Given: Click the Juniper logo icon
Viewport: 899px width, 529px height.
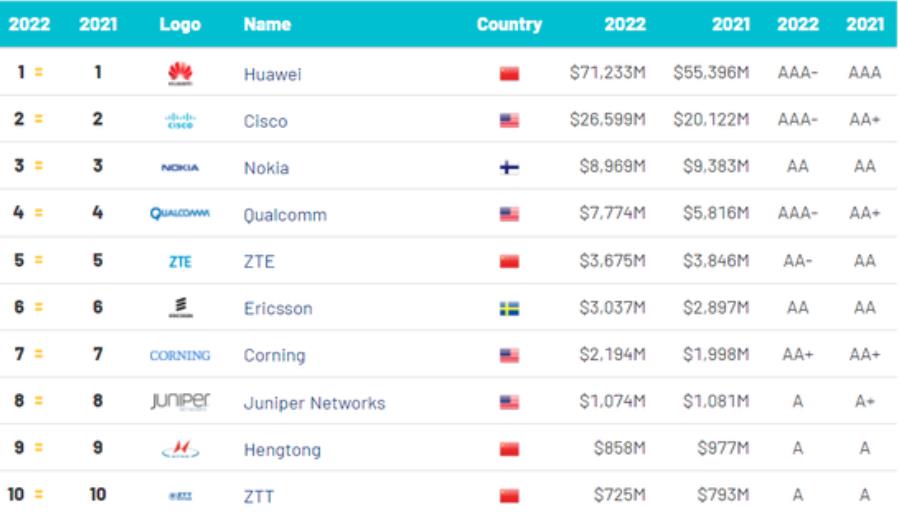Looking at the screenshot, I should point(180,402).
